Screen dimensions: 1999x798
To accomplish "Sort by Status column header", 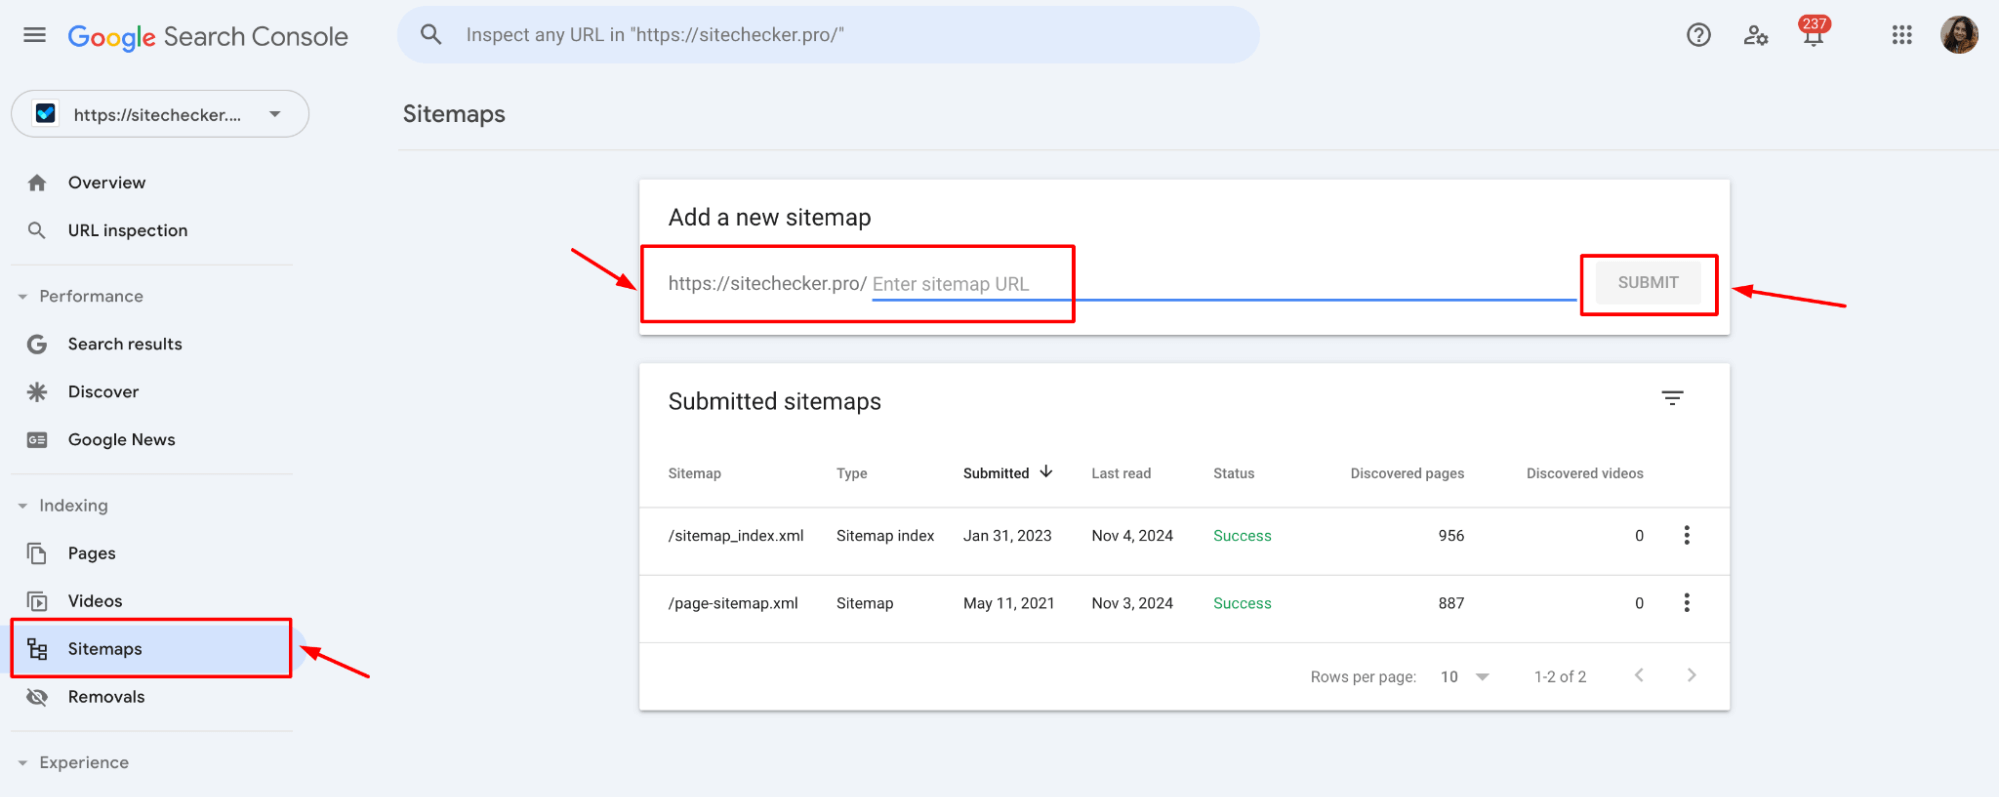I will (1233, 473).
